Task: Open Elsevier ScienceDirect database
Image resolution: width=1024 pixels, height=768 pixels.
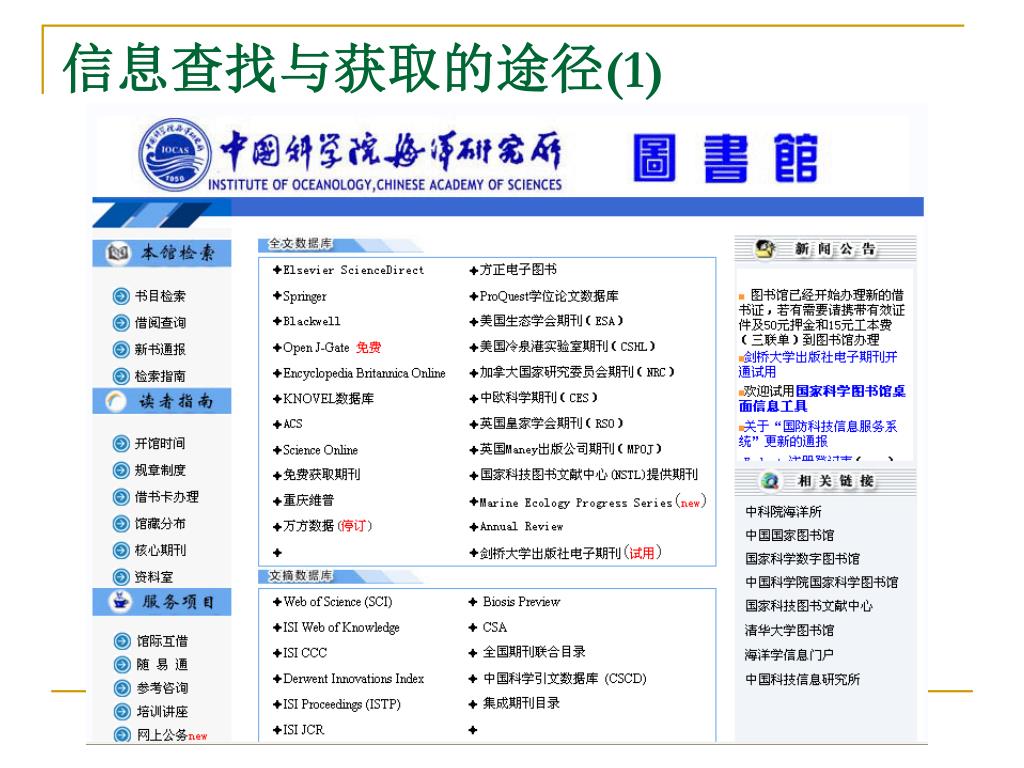Action: (353, 270)
